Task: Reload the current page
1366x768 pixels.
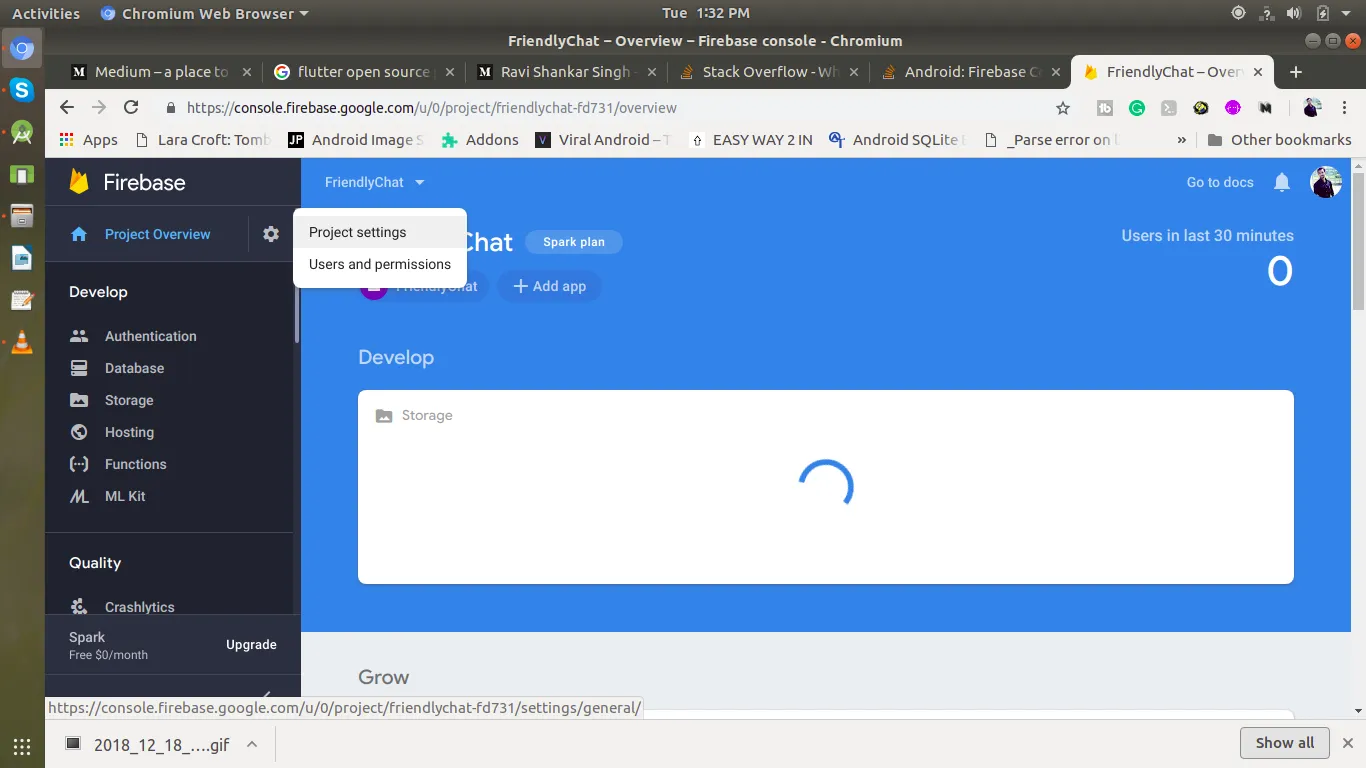Action: click(x=131, y=108)
